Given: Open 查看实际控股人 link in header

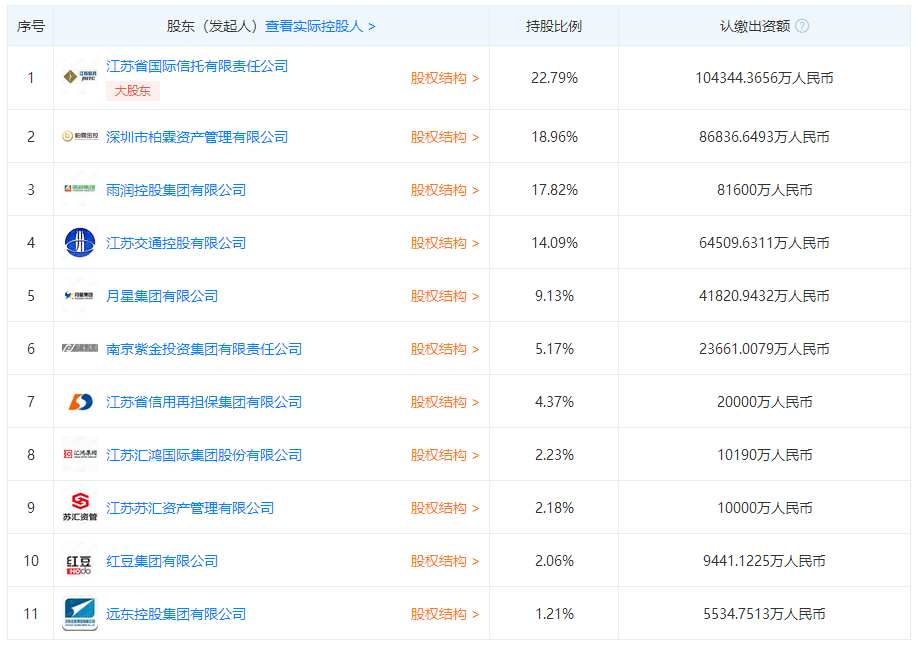Looking at the screenshot, I should (320, 26).
